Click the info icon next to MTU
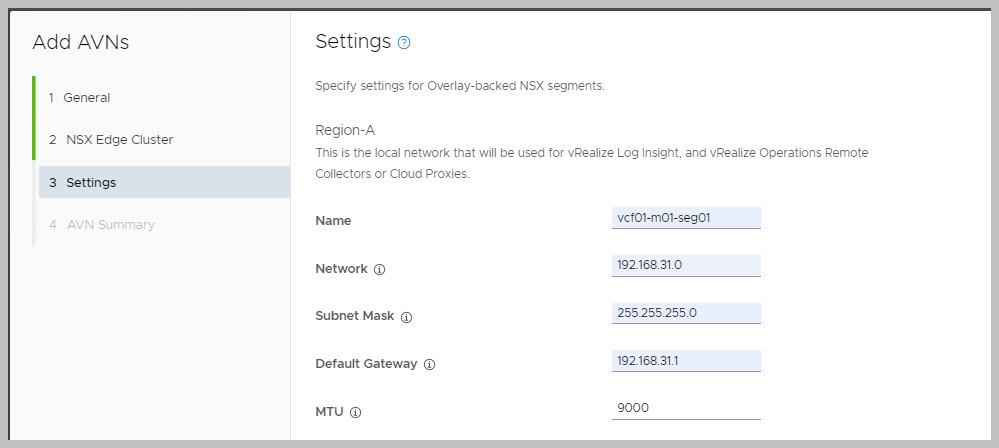999x448 pixels. coord(355,412)
